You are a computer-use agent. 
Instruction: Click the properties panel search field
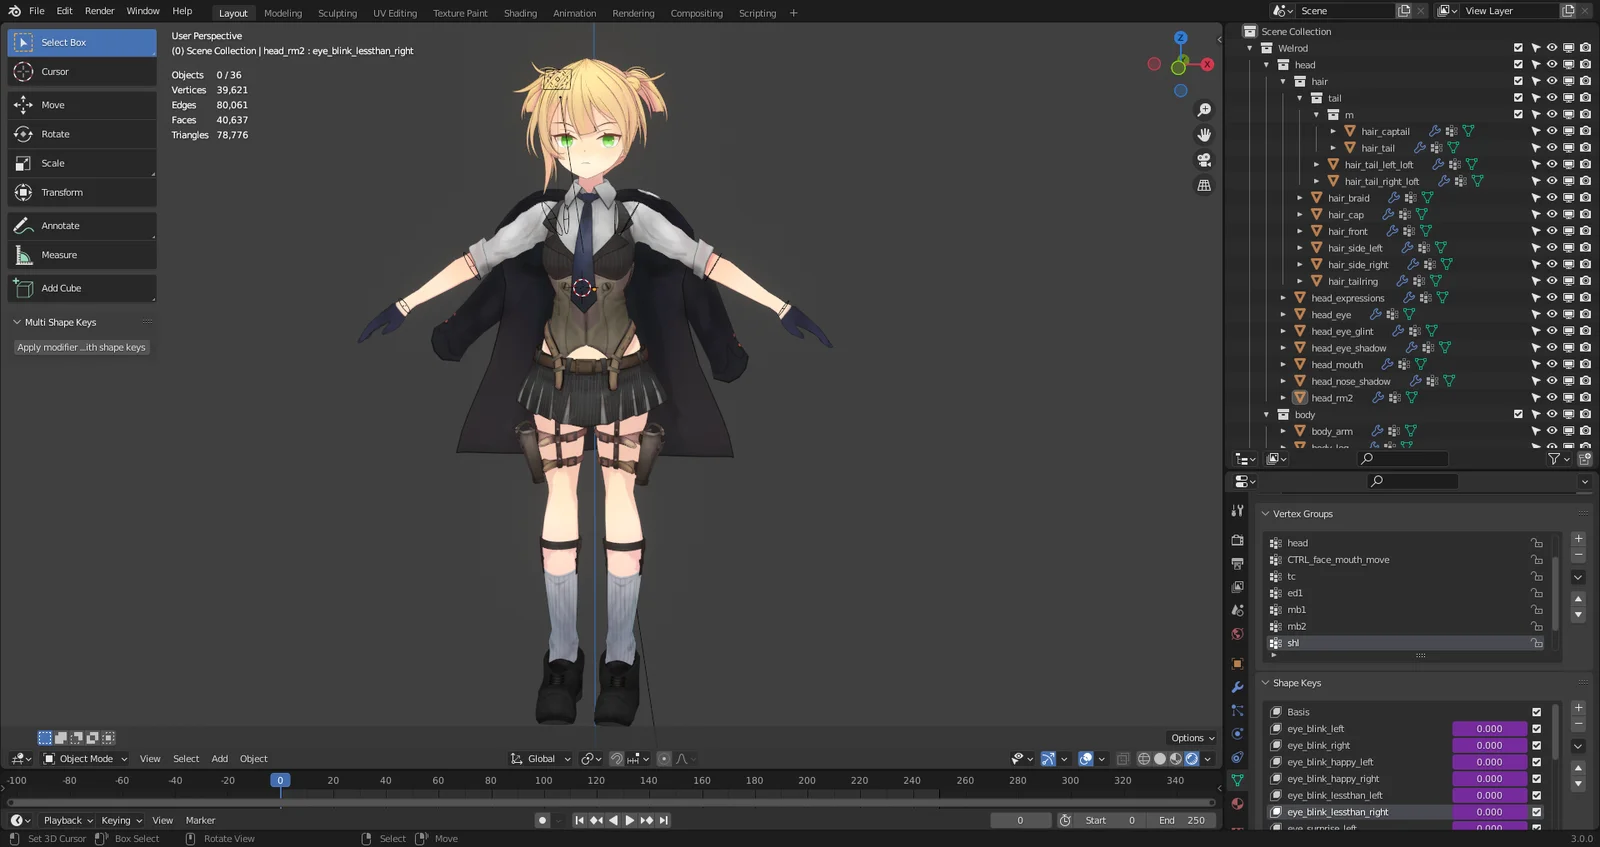pos(1412,481)
